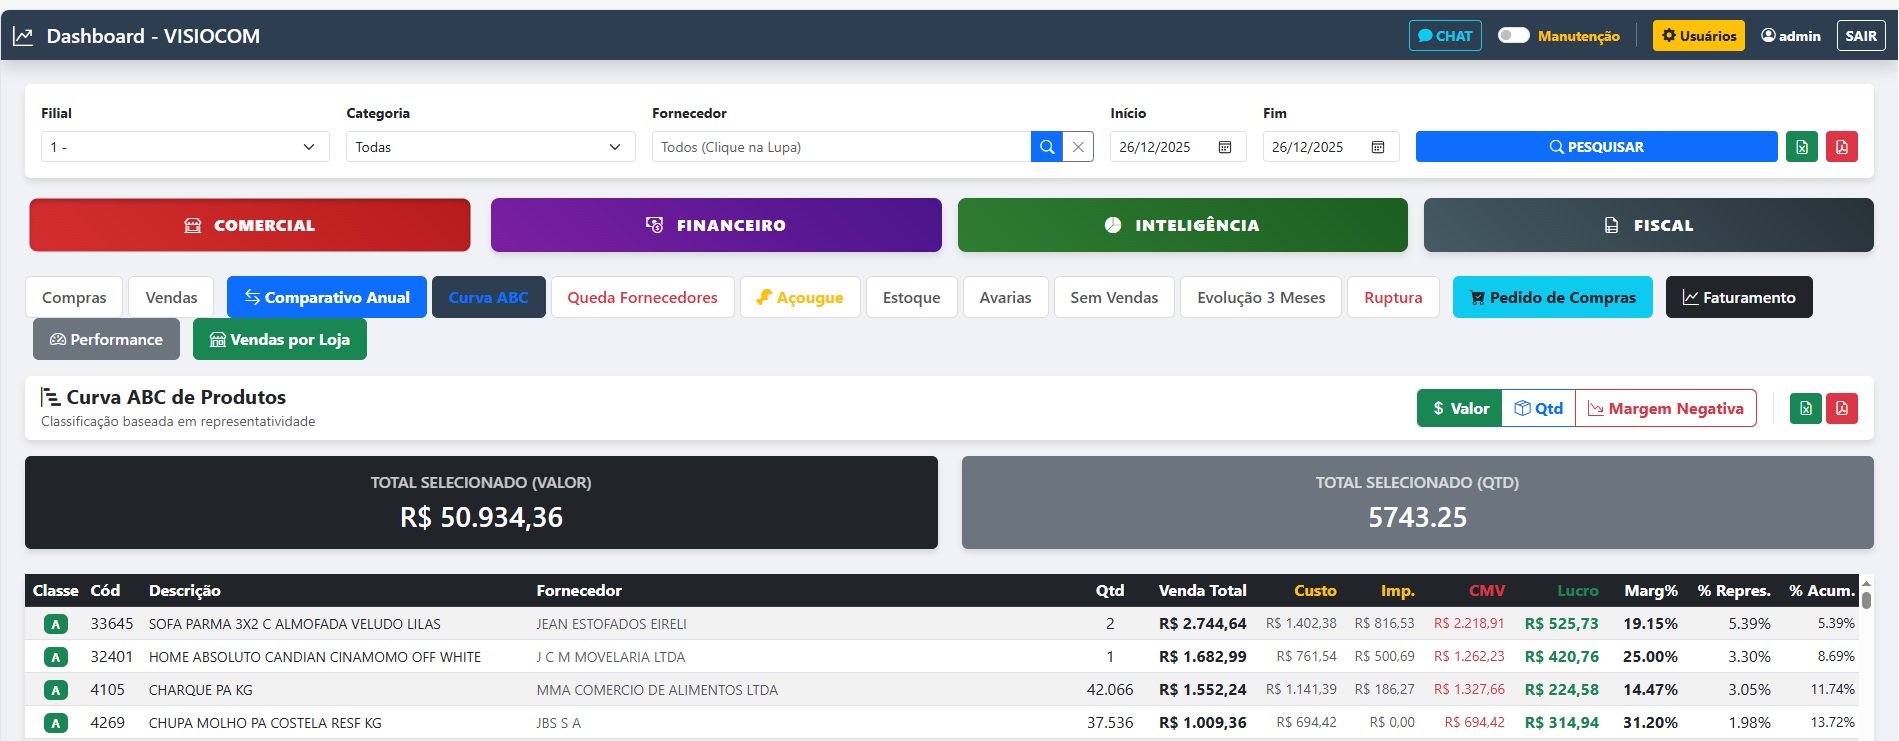This screenshot has width=1899, height=741.
Task: Open the Categoria dropdown
Action: [x=490, y=147]
